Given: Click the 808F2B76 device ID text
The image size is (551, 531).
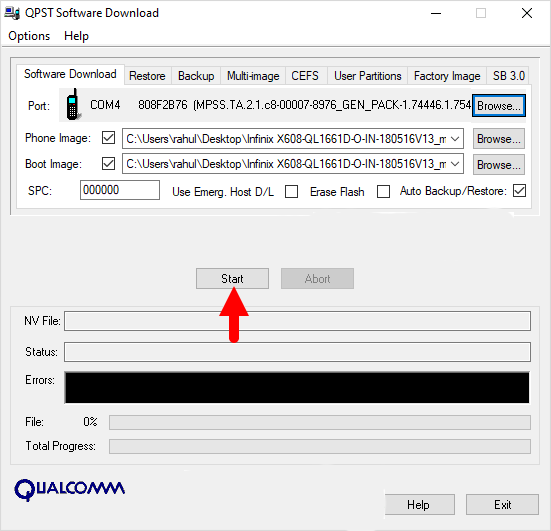Looking at the screenshot, I should (x=163, y=105).
